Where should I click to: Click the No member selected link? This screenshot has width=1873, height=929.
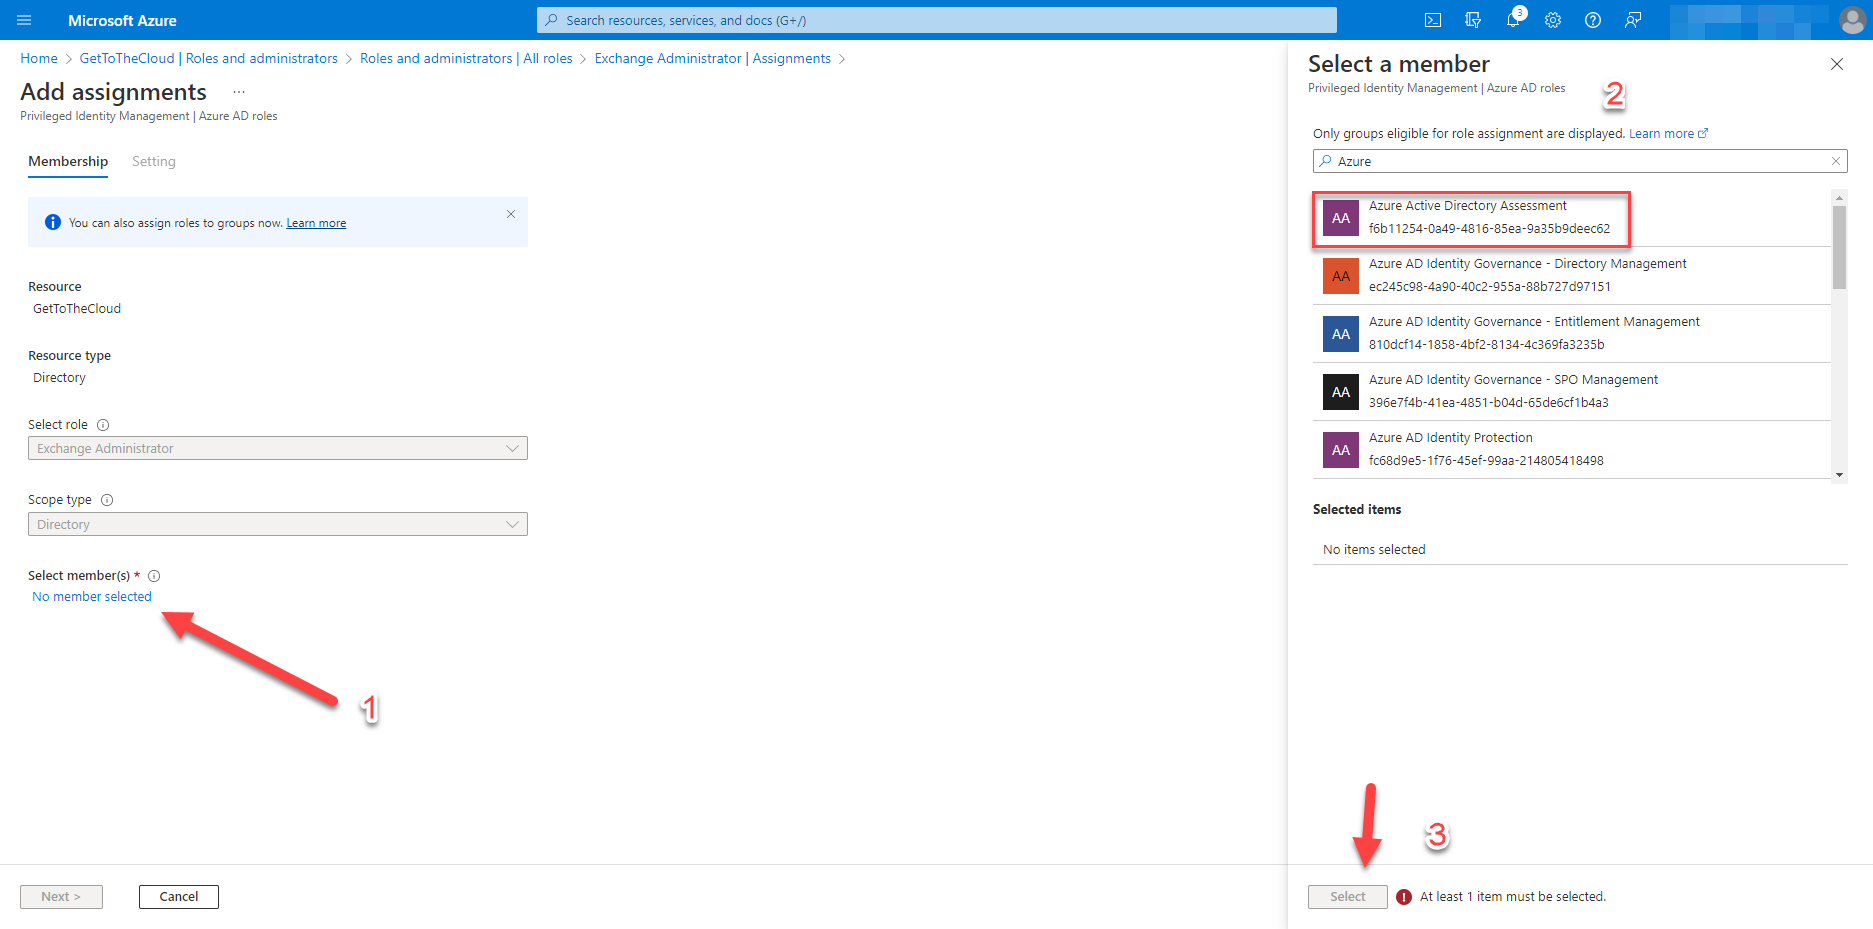(x=92, y=597)
